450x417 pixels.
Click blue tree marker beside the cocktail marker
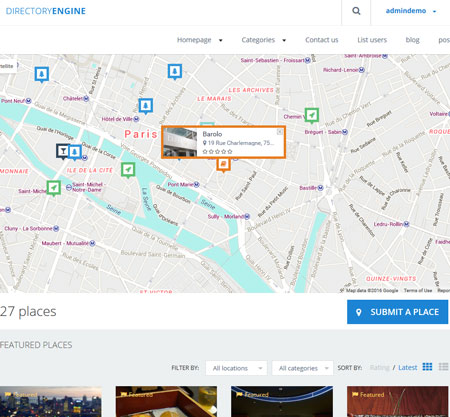(75, 152)
